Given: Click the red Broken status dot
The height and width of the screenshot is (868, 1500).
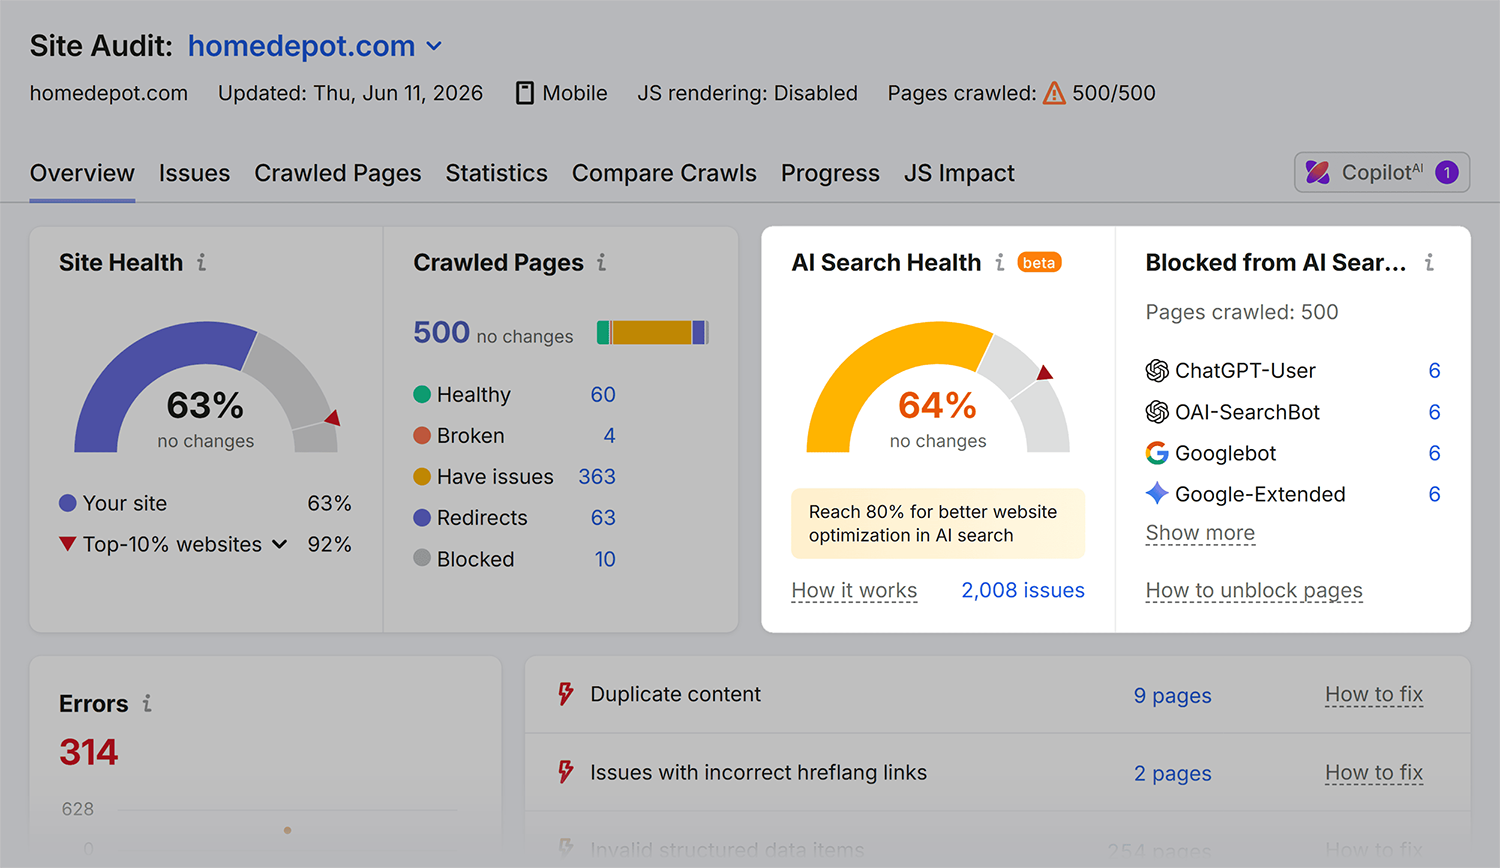Looking at the screenshot, I should 422,435.
